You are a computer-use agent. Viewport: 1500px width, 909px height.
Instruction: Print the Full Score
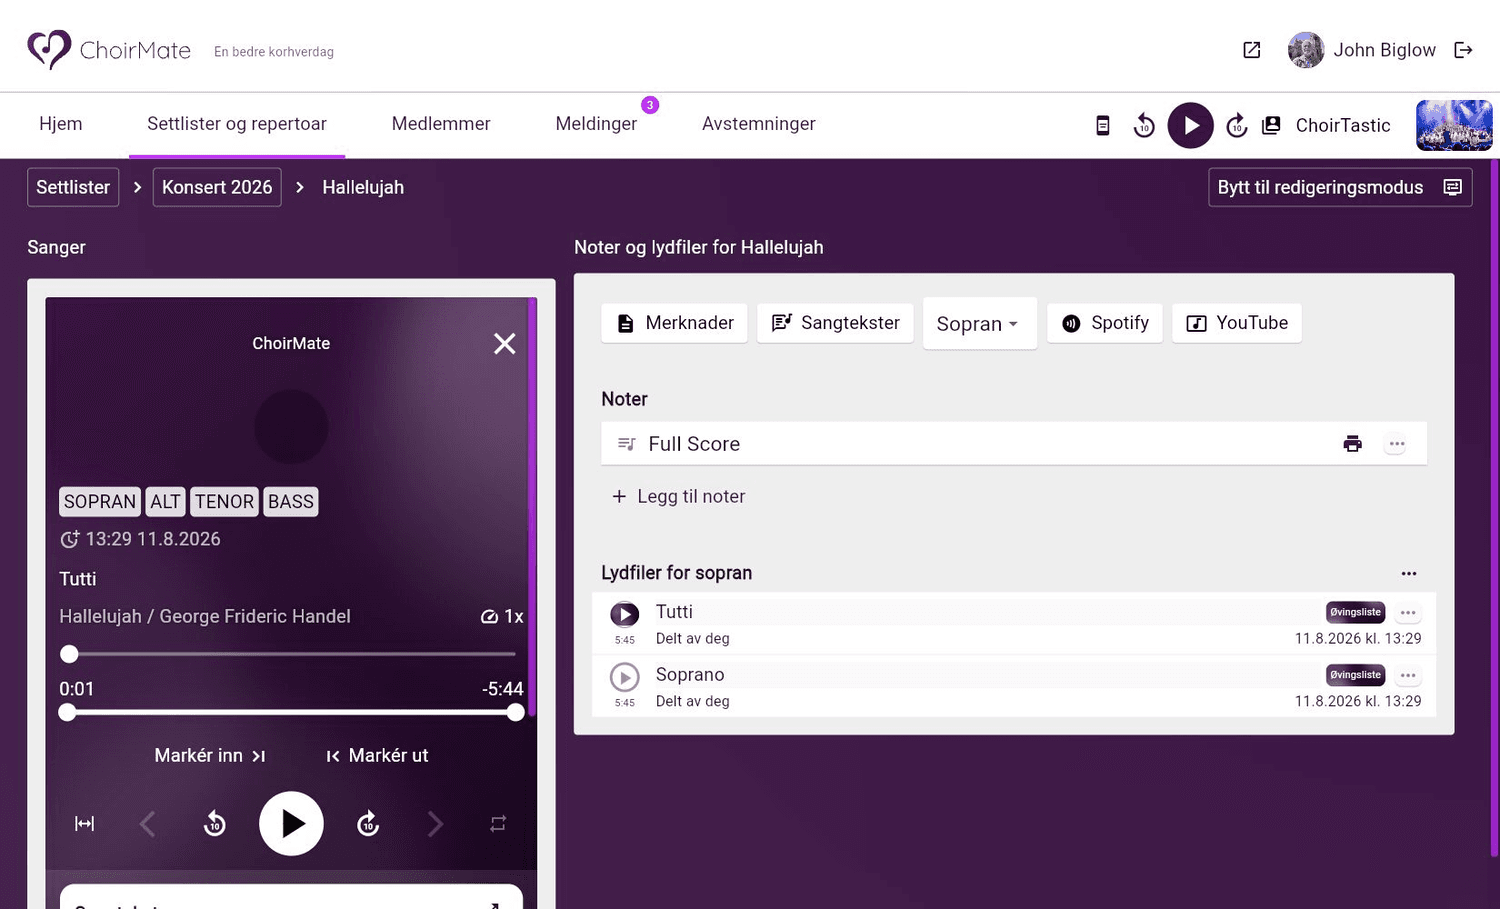click(x=1352, y=444)
